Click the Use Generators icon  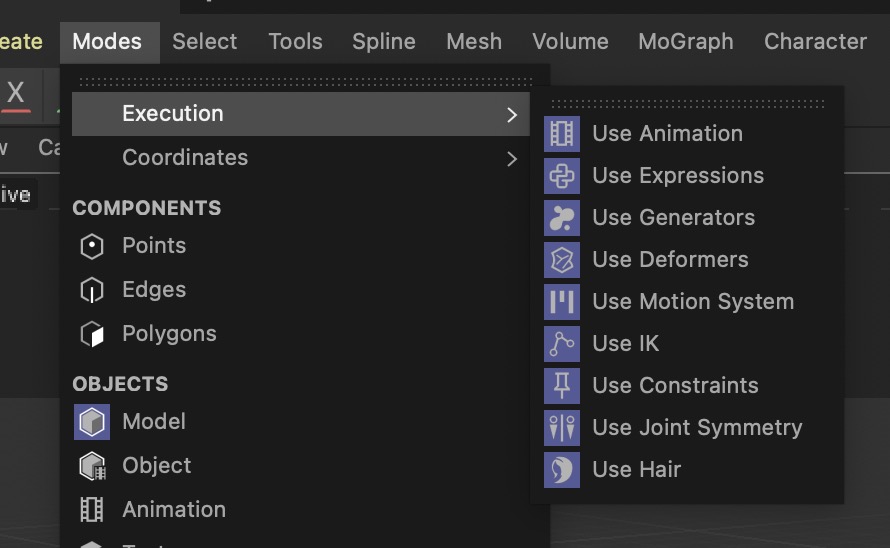click(562, 218)
